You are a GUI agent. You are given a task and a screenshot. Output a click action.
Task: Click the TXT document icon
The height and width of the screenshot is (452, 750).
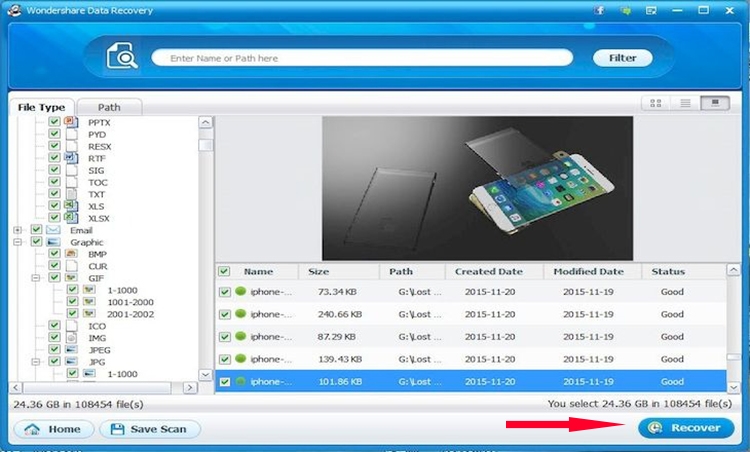tap(72, 194)
